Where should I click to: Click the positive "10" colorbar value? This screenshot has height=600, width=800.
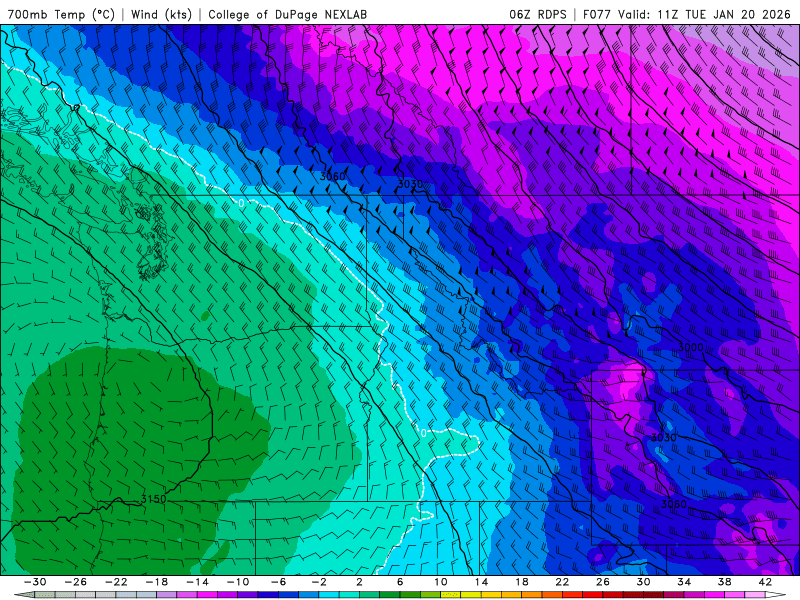441,582
